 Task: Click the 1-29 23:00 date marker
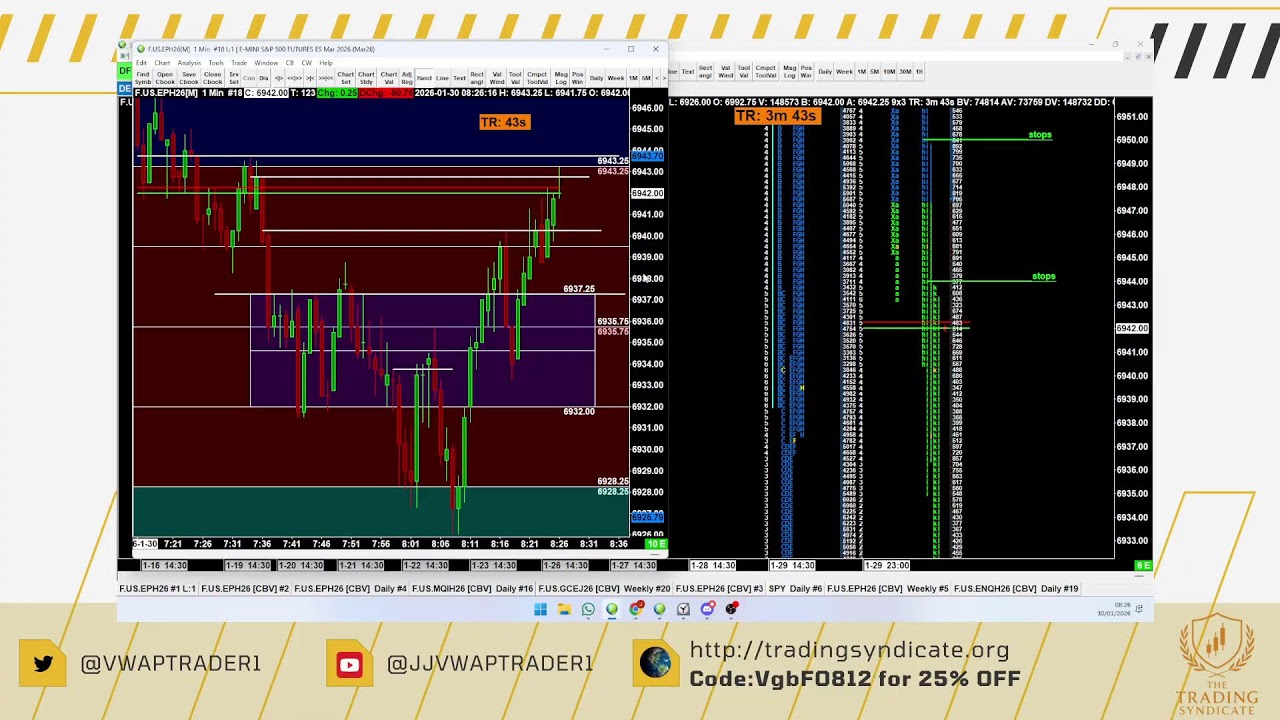pyautogui.click(x=887, y=565)
